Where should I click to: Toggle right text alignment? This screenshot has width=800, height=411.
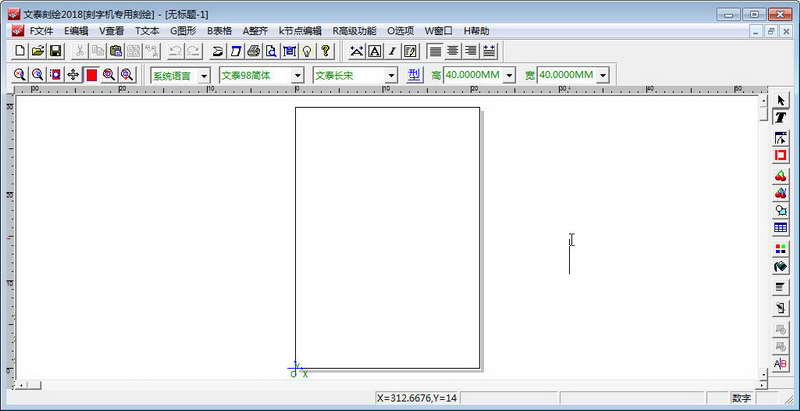tap(470, 51)
